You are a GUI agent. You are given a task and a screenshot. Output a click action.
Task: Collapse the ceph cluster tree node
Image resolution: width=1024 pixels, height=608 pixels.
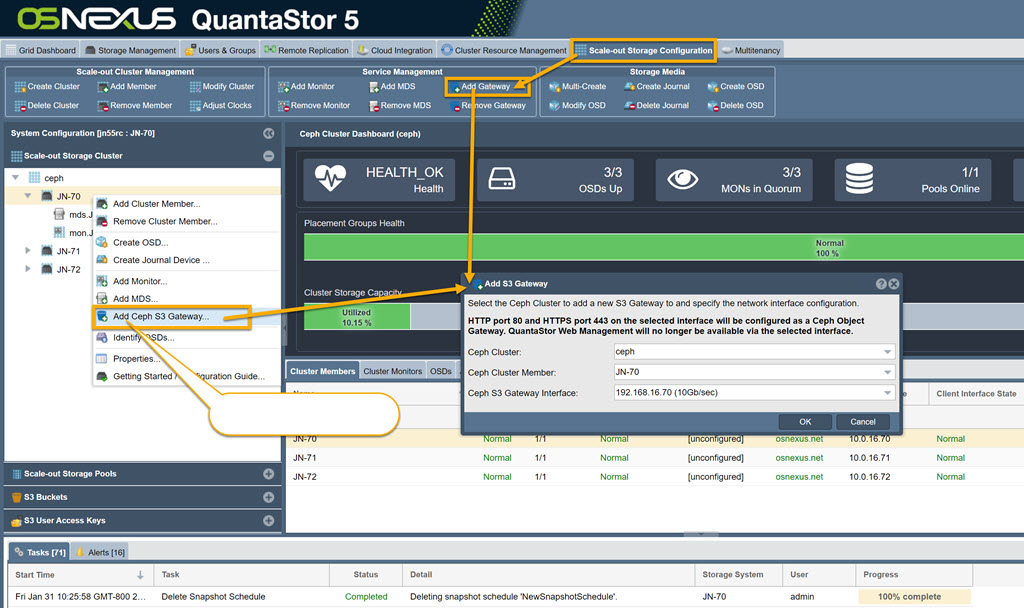point(15,178)
